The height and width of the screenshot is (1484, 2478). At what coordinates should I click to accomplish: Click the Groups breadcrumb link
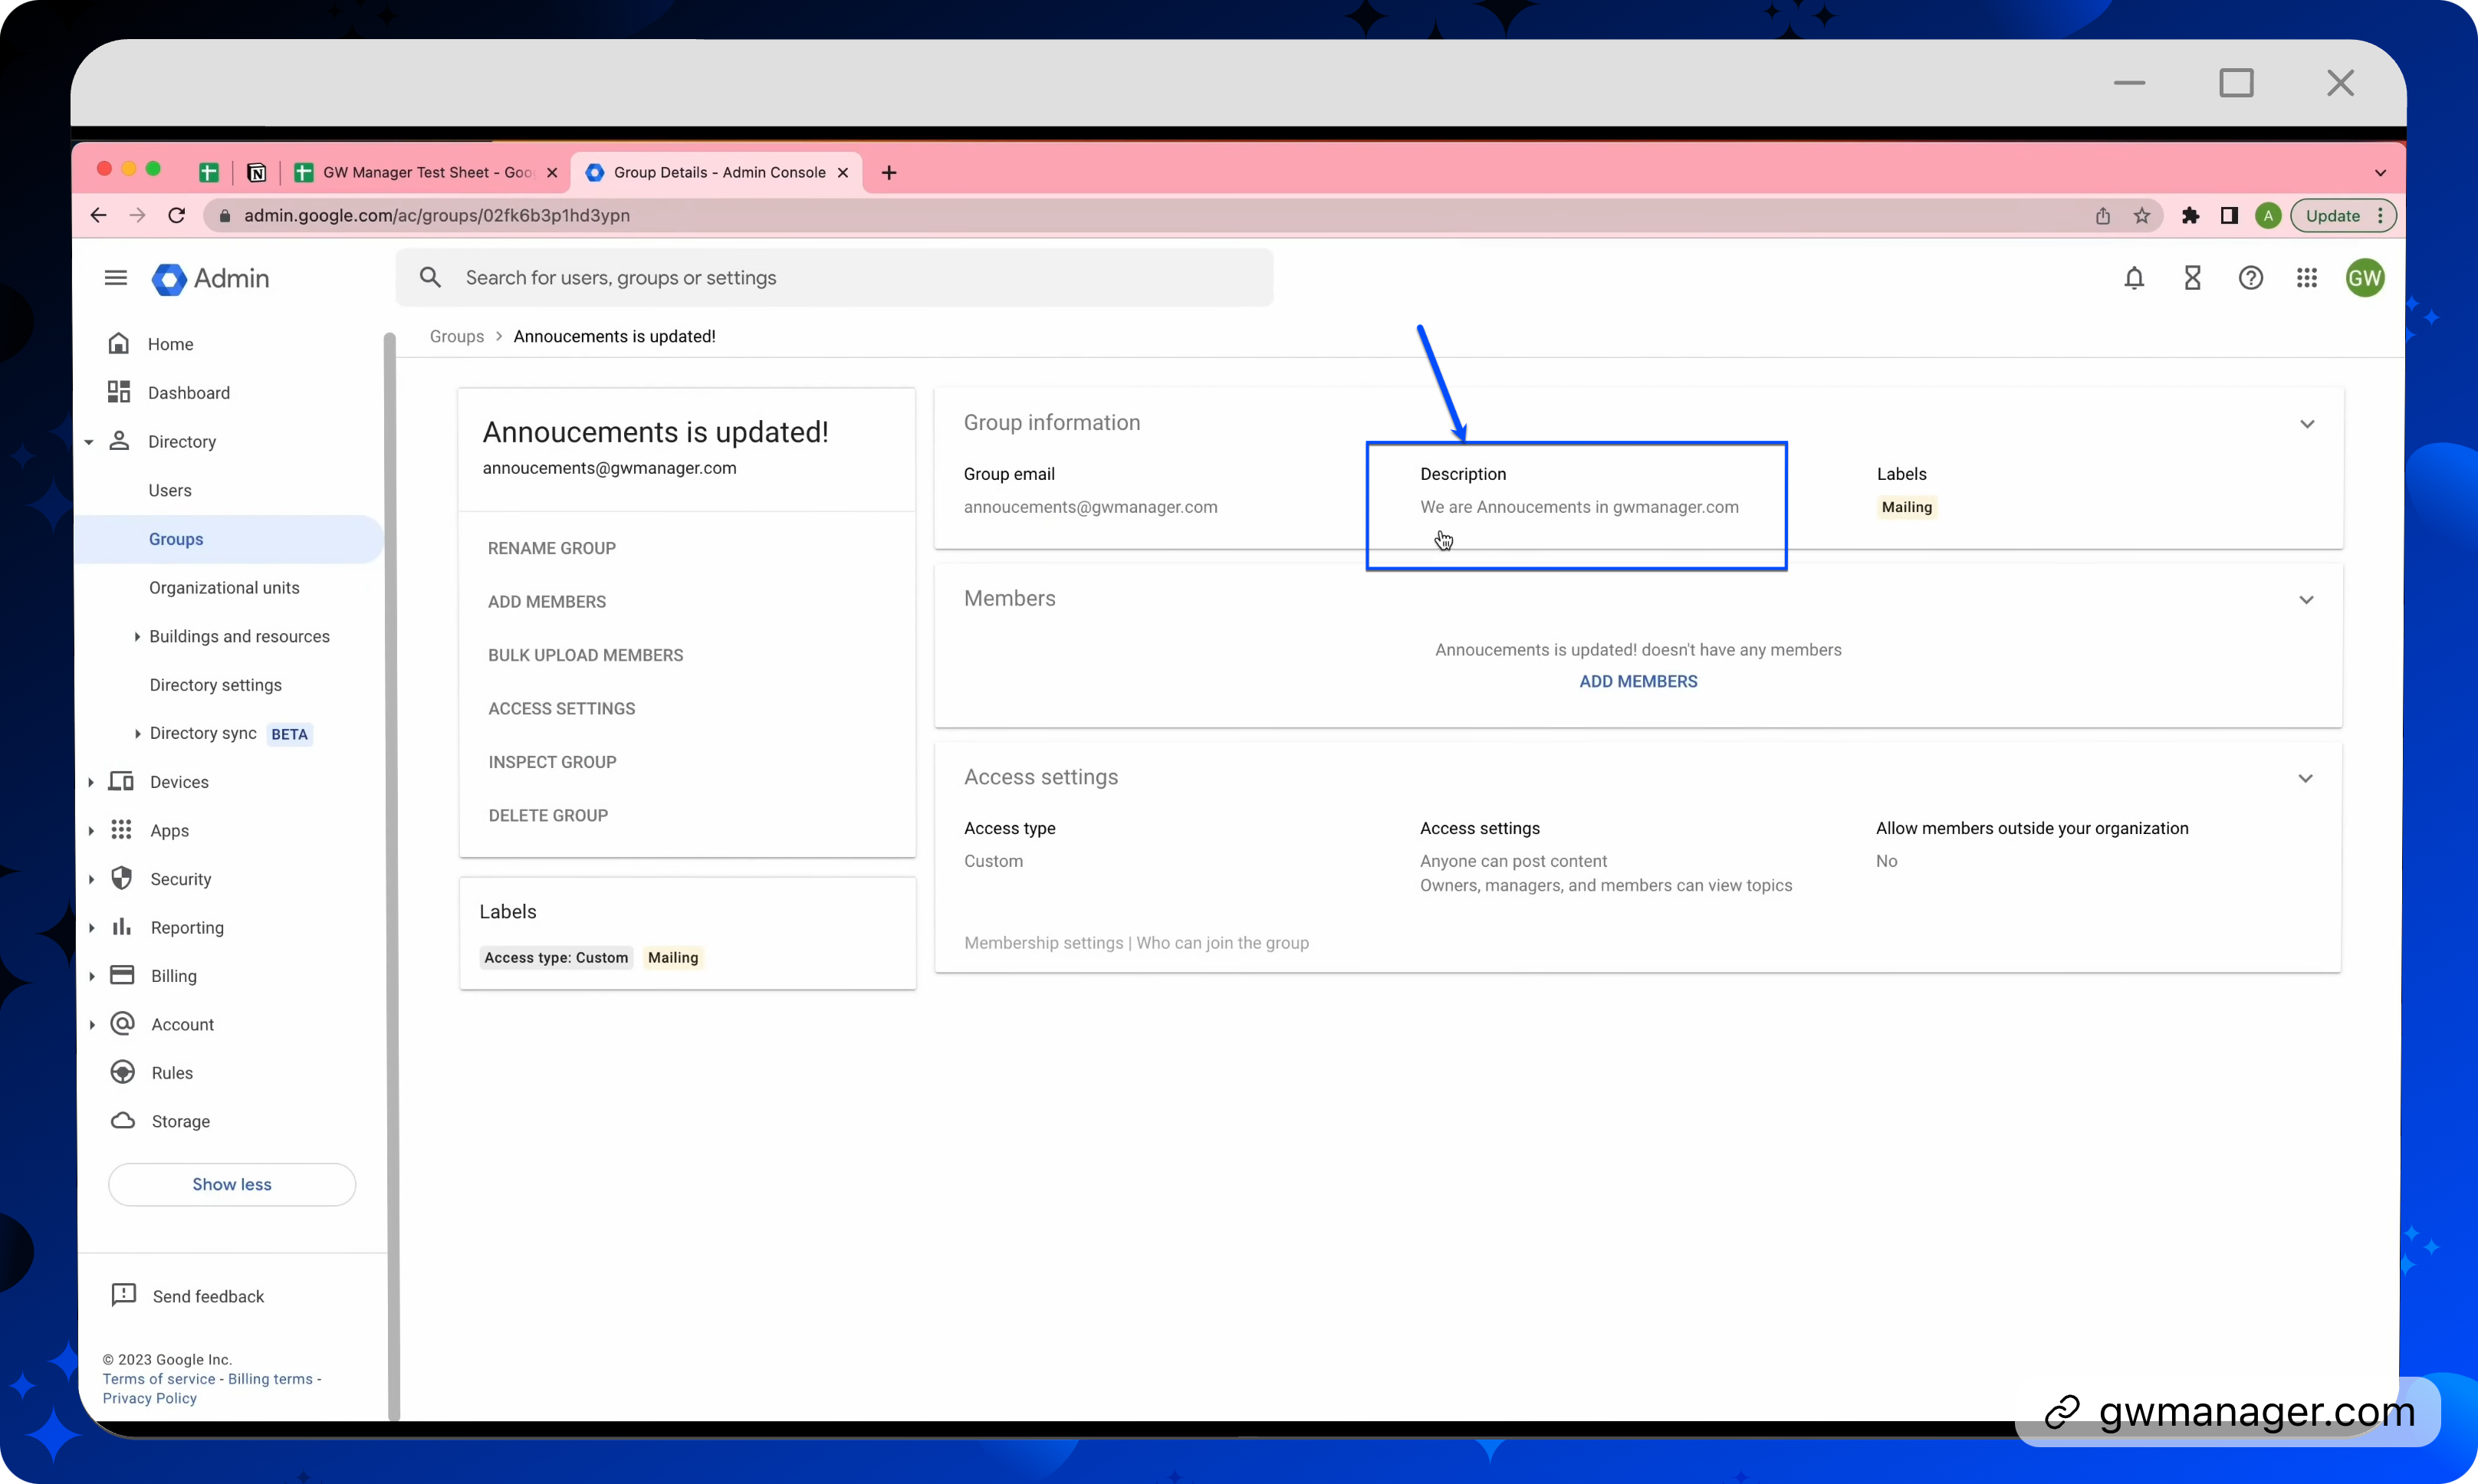(x=456, y=336)
